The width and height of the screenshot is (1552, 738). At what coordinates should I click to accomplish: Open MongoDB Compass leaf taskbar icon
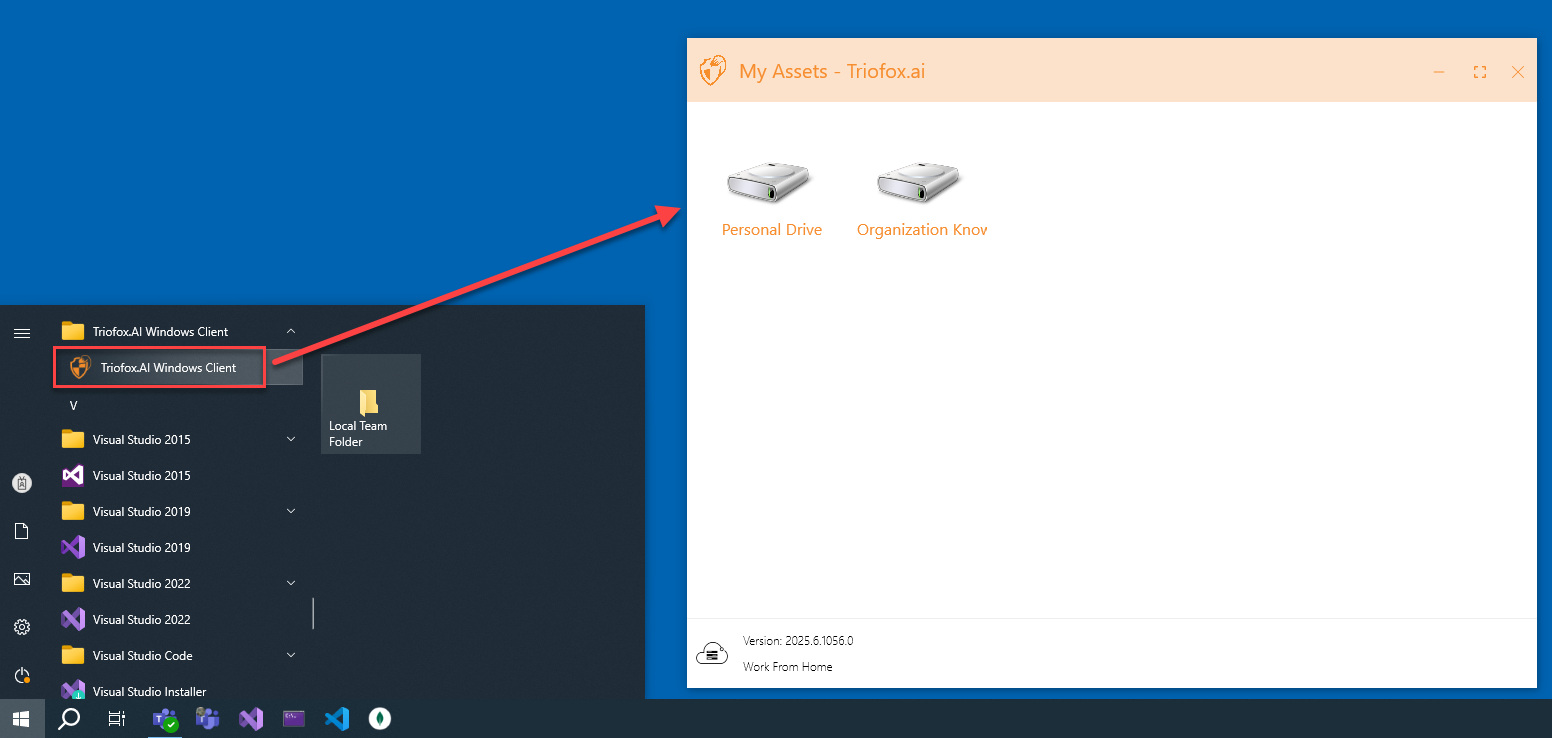[380, 718]
